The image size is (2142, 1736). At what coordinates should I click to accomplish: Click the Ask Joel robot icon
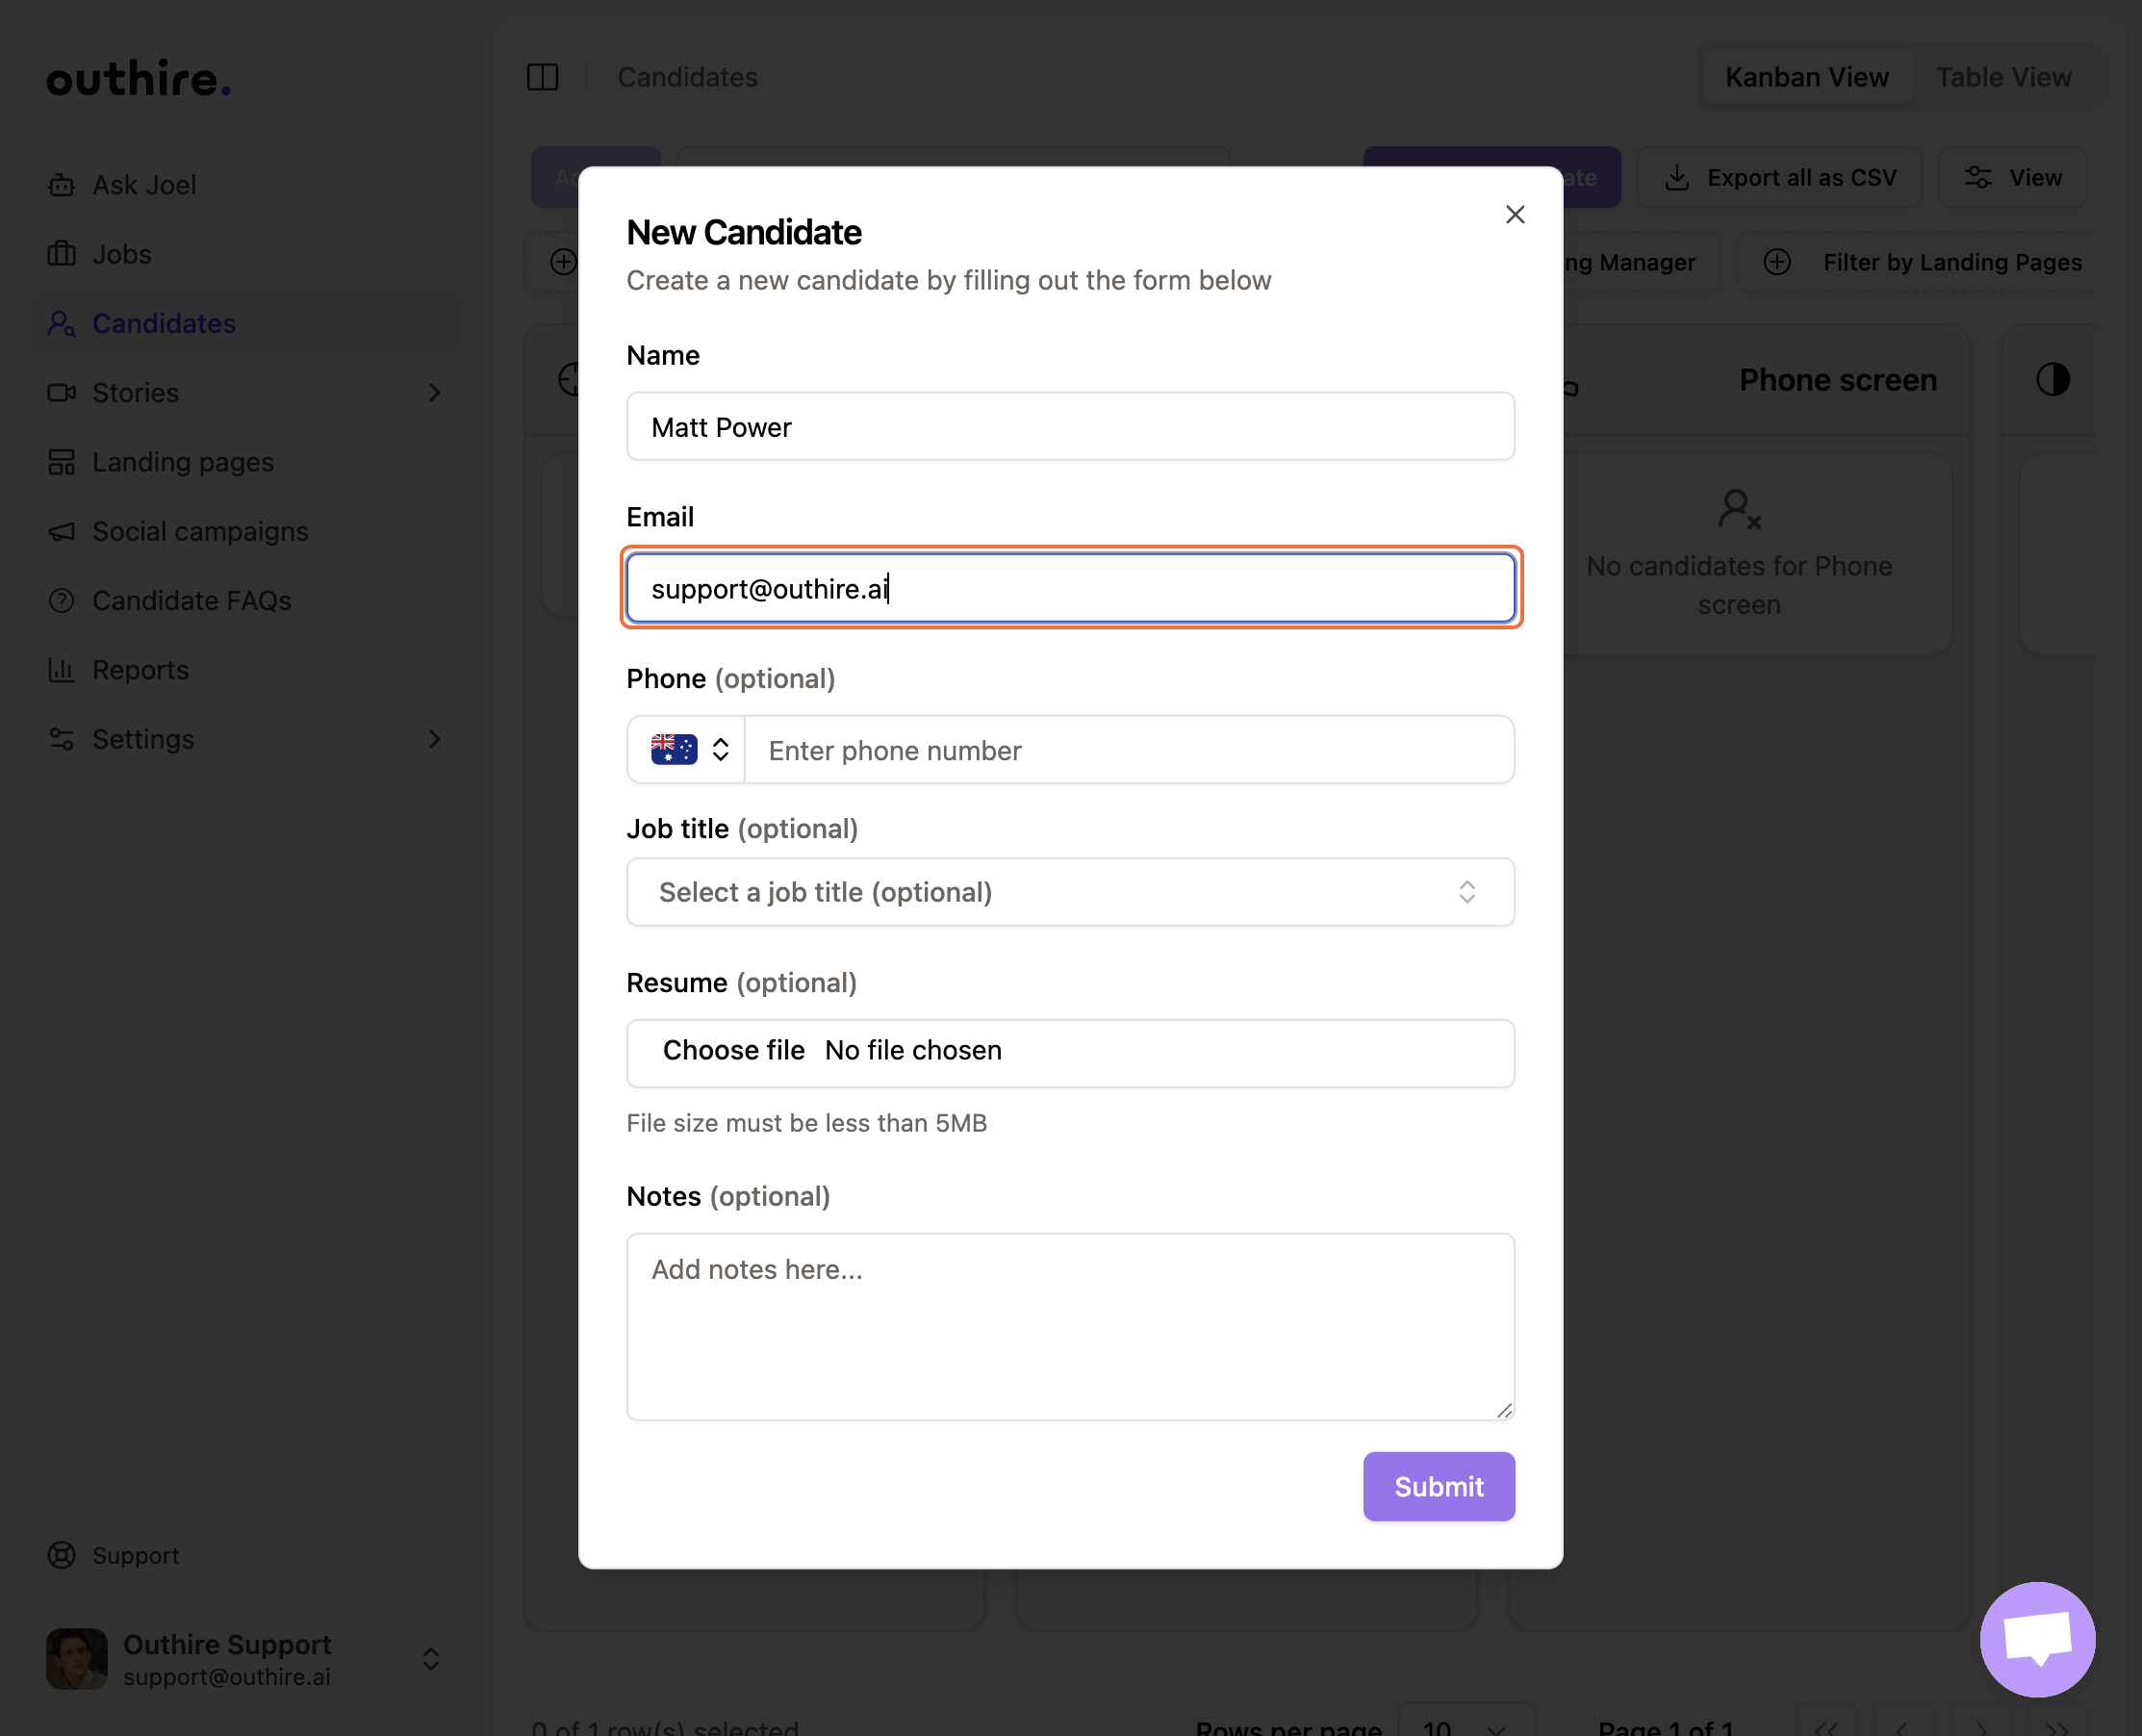61,185
